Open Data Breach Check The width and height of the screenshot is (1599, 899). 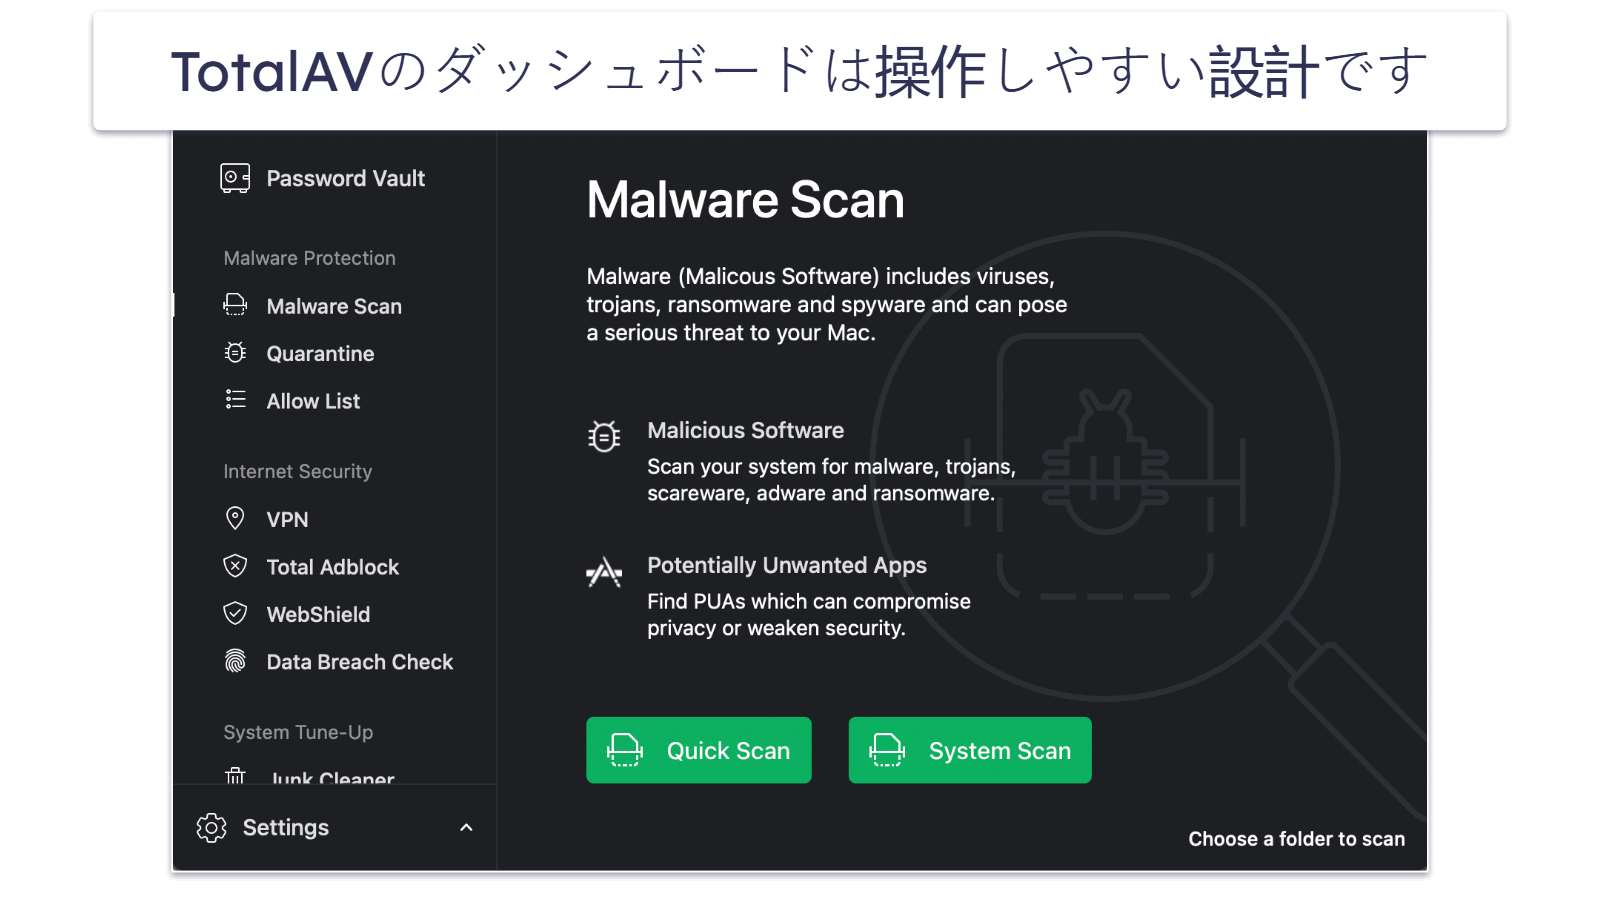(x=359, y=662)
